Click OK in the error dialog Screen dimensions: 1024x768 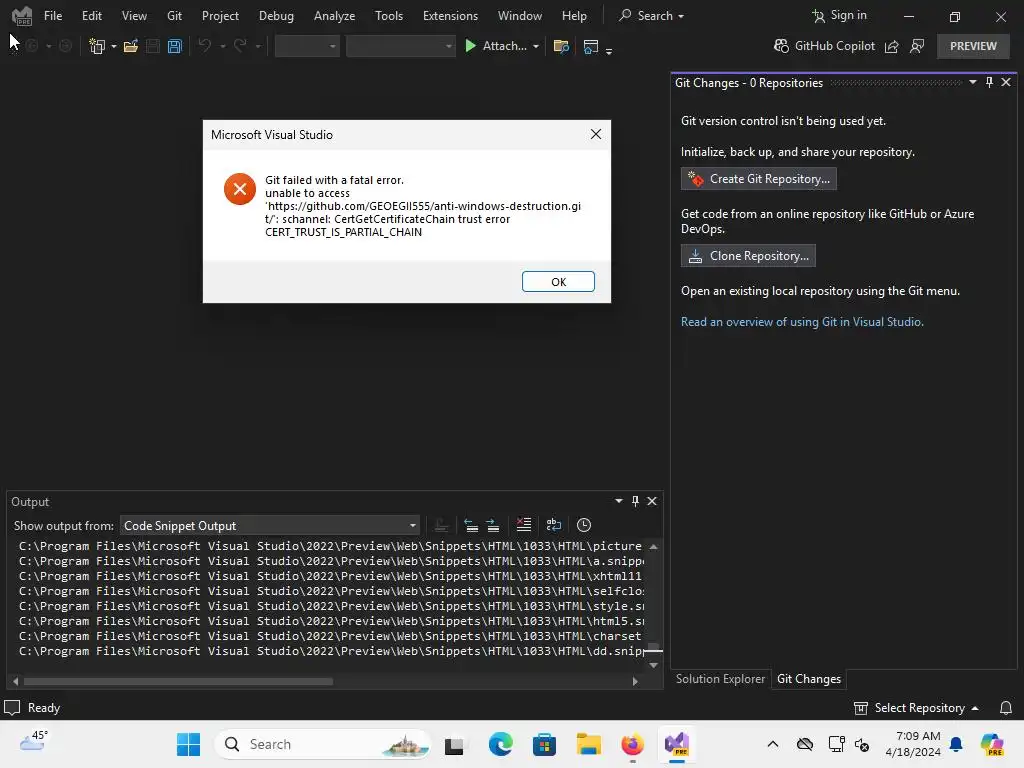click(558, 281)
